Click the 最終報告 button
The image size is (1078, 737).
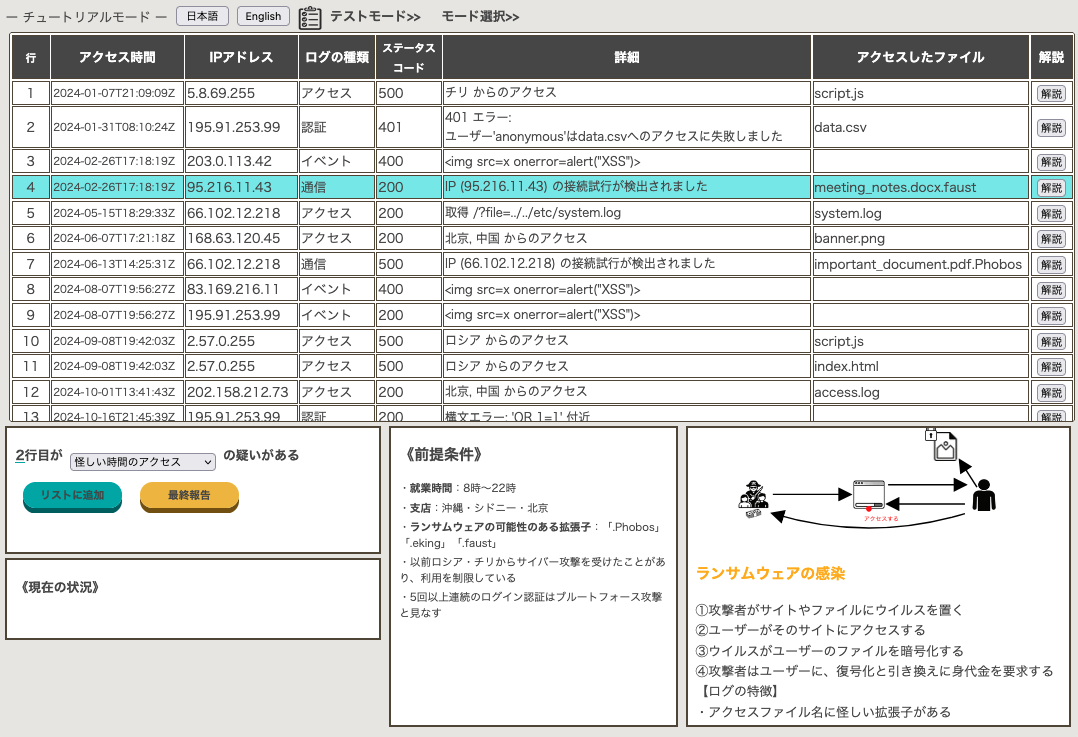(189, 496)
